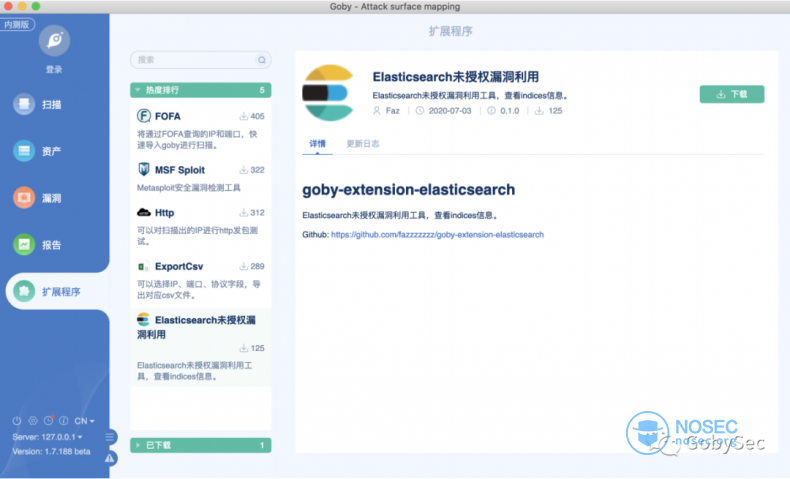Click the Elasticsearch未授权漏洞利用 detail title
The height and width of the screenshot is (479, 790).
click(455, 77)
